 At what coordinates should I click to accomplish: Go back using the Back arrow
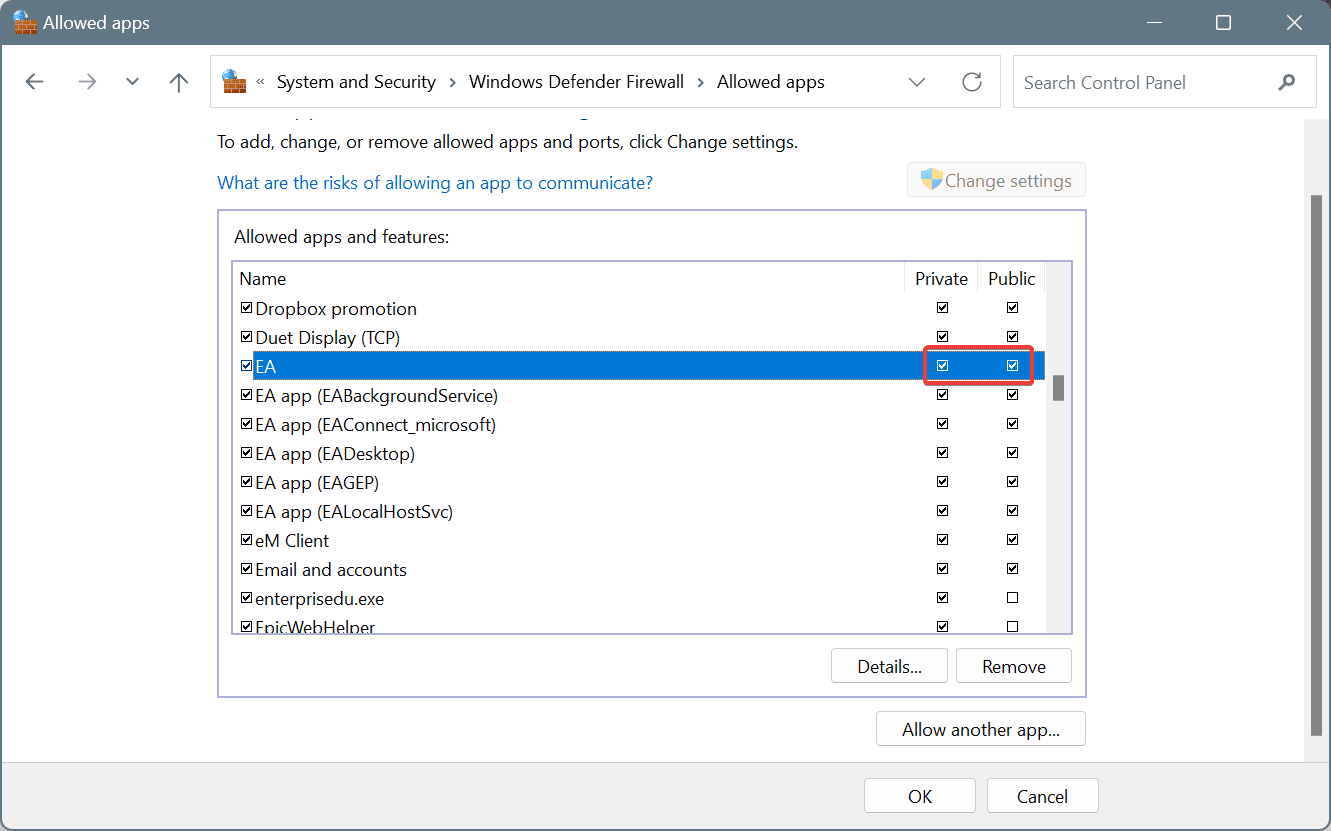[35, 82]
